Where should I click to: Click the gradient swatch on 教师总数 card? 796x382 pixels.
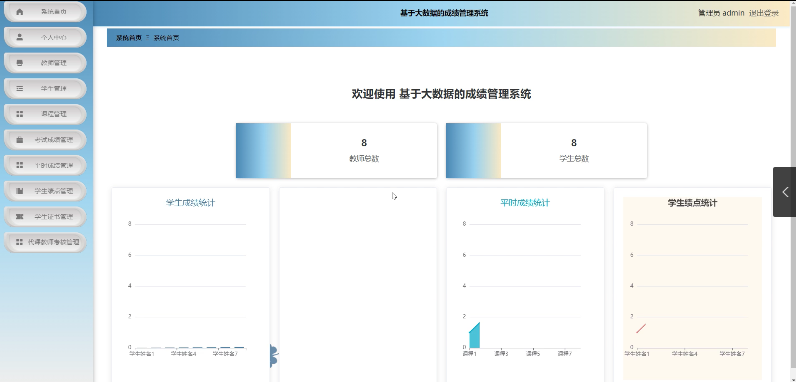pos(263,150)
